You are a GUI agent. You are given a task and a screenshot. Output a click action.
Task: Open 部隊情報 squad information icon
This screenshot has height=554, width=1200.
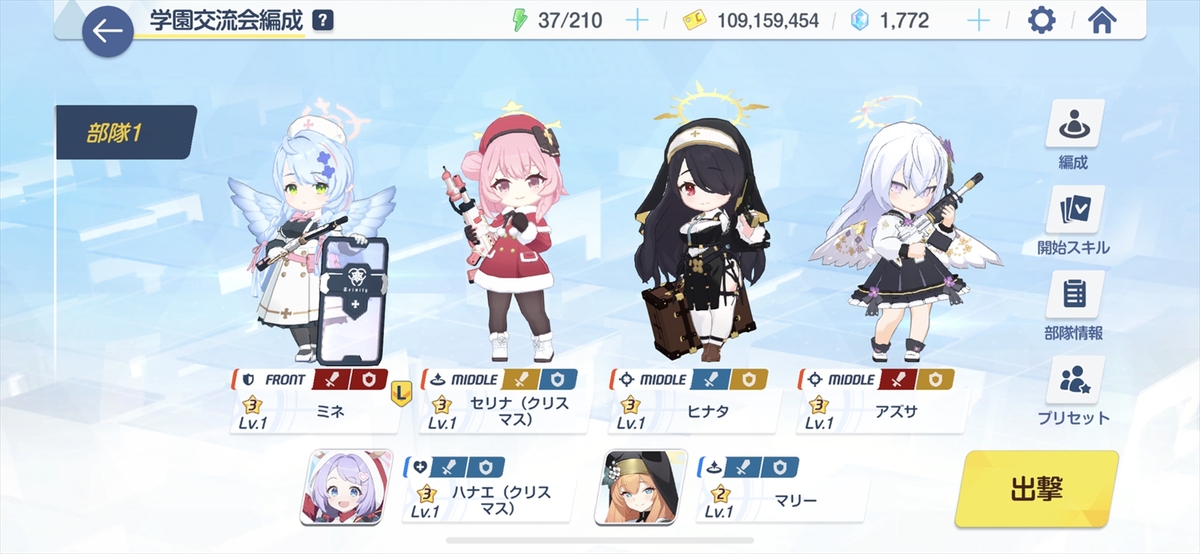[x=1074, y=305]
